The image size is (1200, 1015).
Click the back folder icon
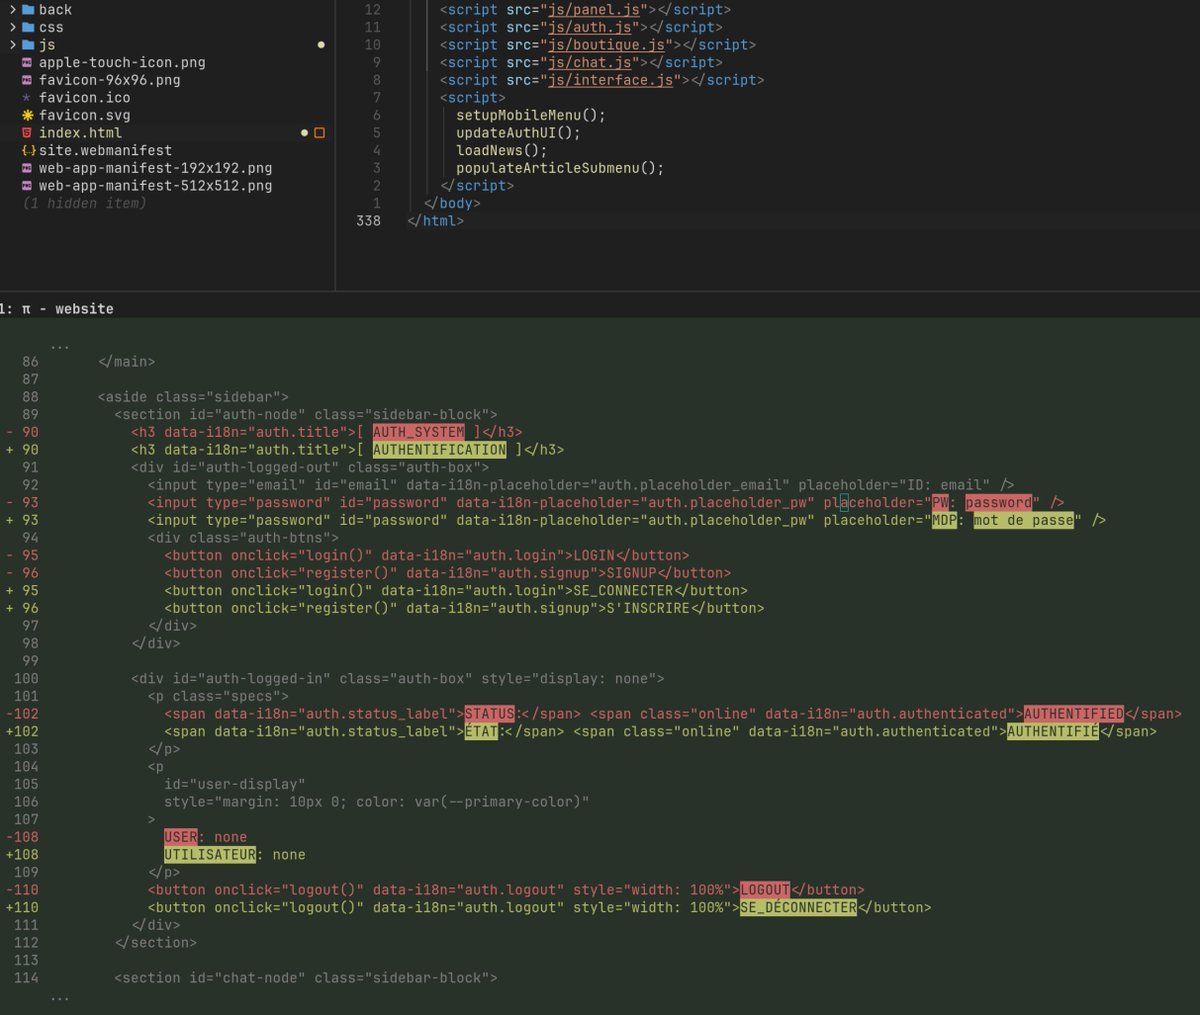[x=28, y=10]
